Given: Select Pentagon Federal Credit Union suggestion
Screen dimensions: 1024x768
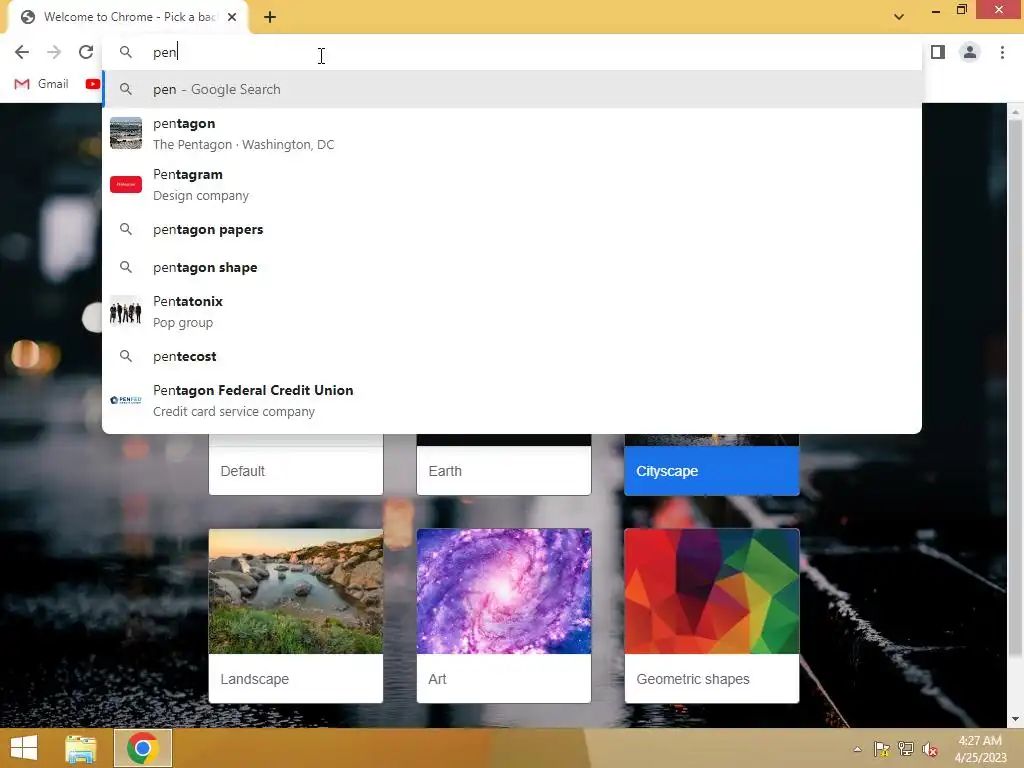Looking at the screenshot, I should click(512, 401).
